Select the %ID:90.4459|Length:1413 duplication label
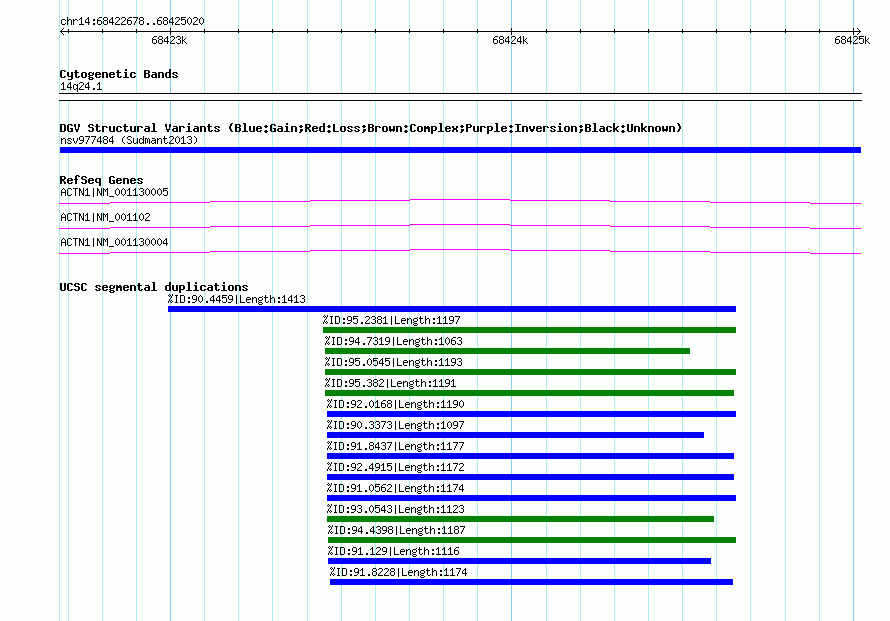Viewport: 890px width, 621px height. click(x=237, y=299)
